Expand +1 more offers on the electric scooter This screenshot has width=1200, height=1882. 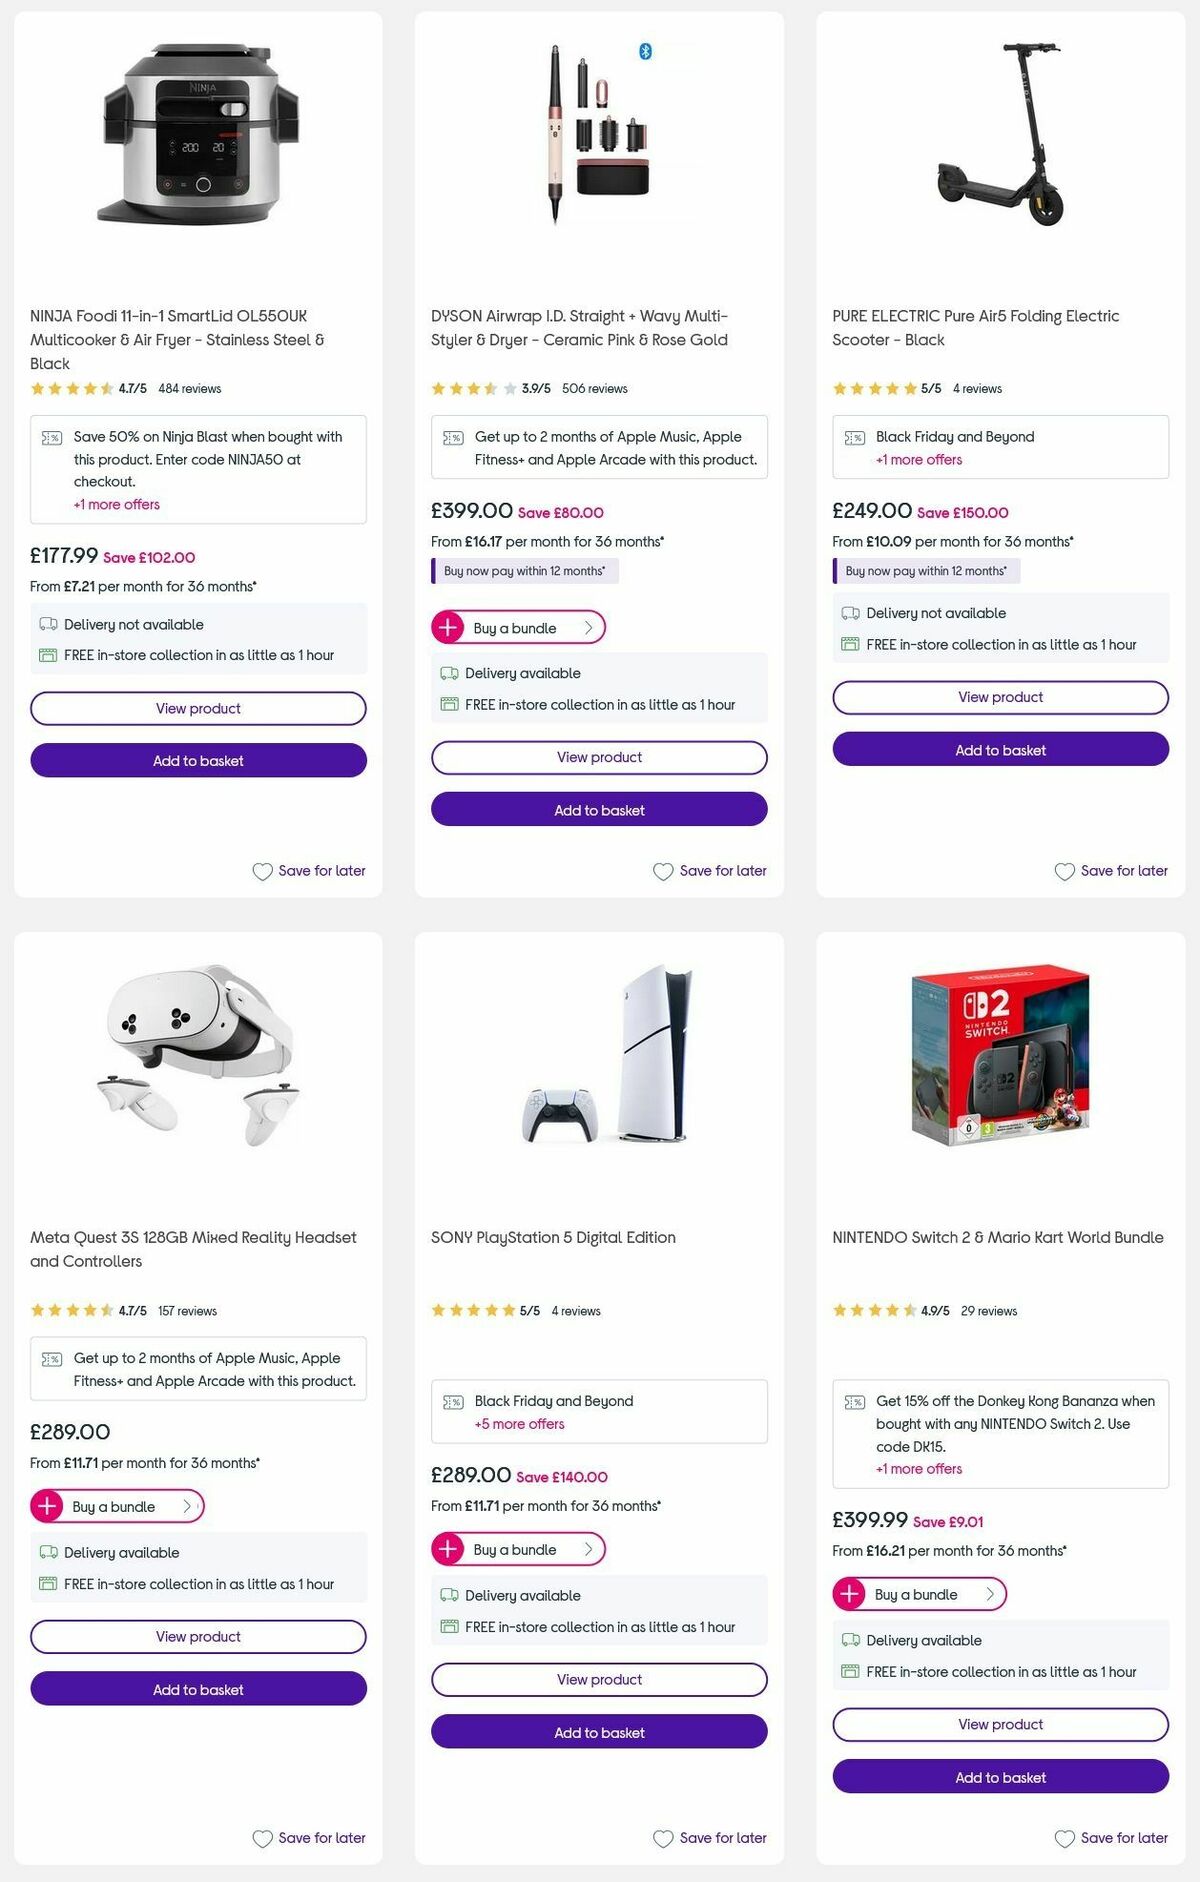(x=918, y=460)
